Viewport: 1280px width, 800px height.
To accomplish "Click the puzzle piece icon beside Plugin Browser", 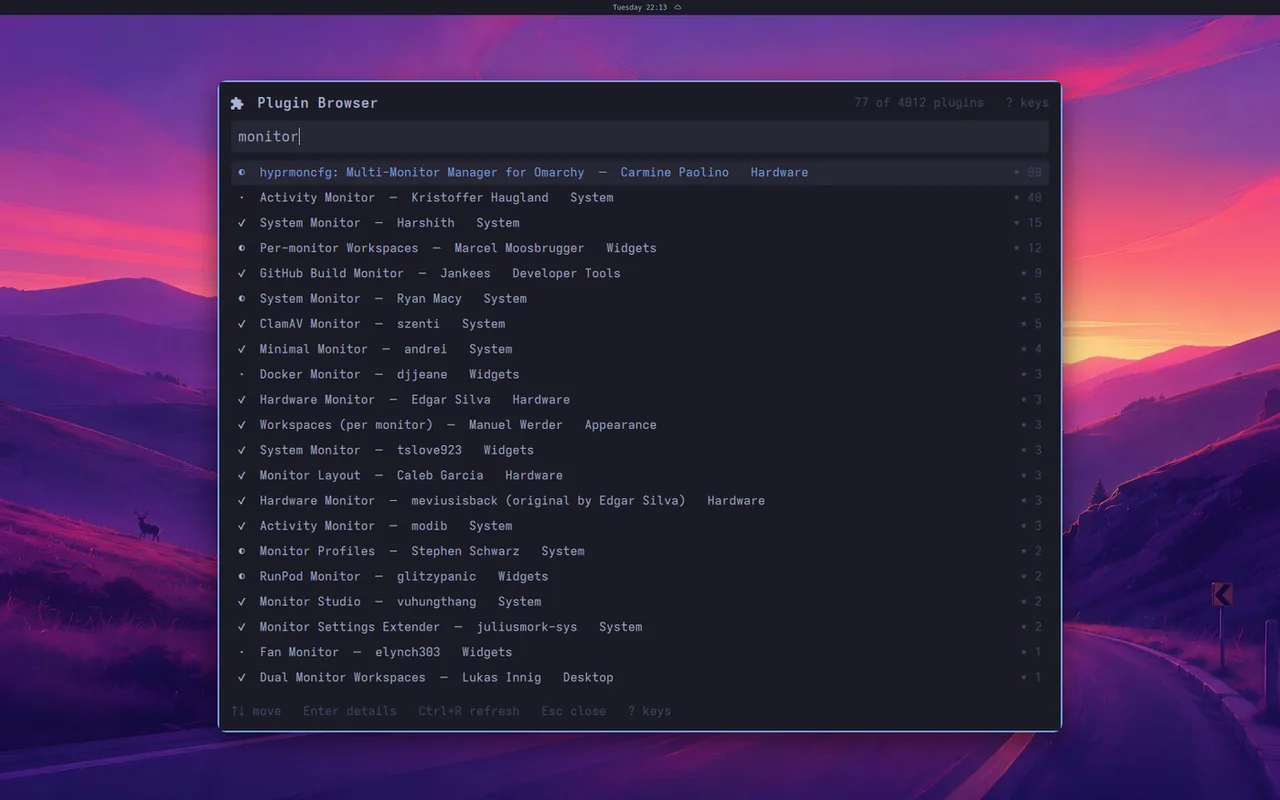I will tap(237, 103).
